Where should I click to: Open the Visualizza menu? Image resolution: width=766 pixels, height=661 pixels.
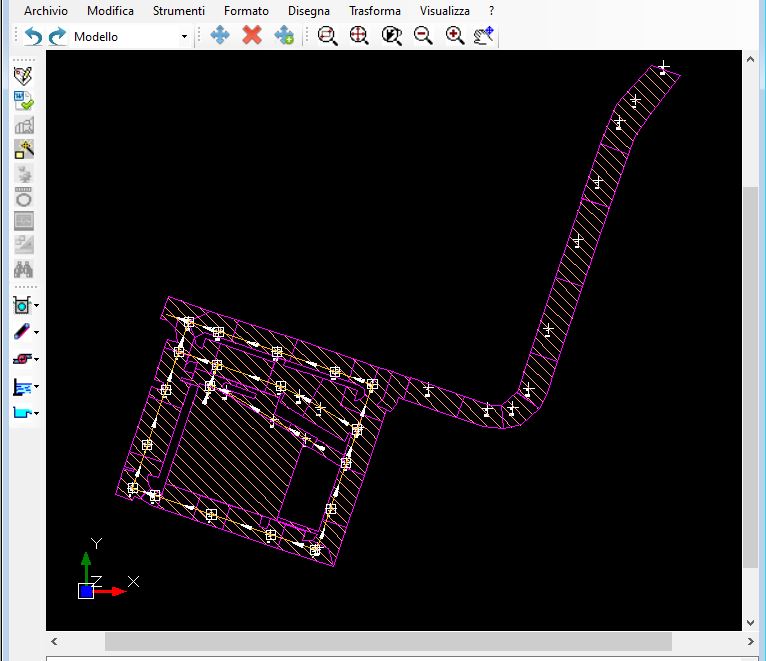(x=444, y=11)
